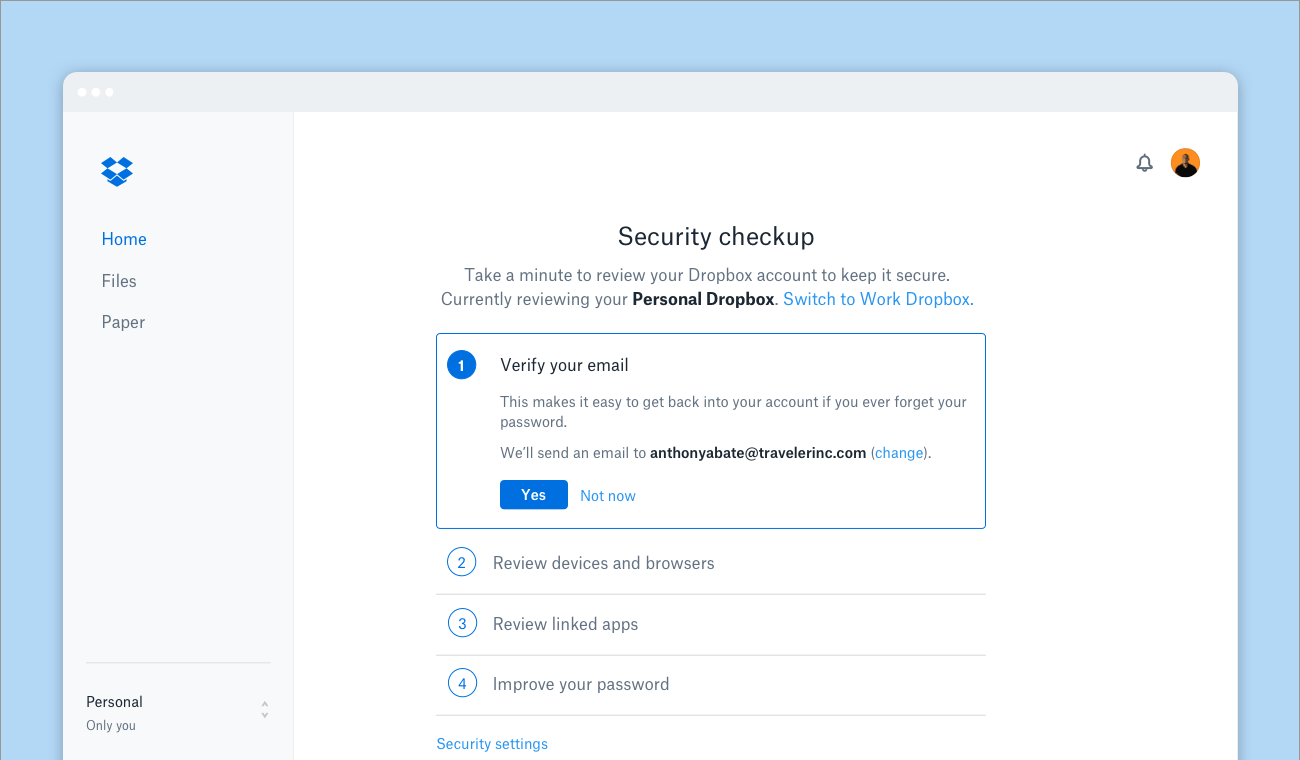Click the Dropbox logo icon
Screen dimensions: 1300x760
point(117,171)
